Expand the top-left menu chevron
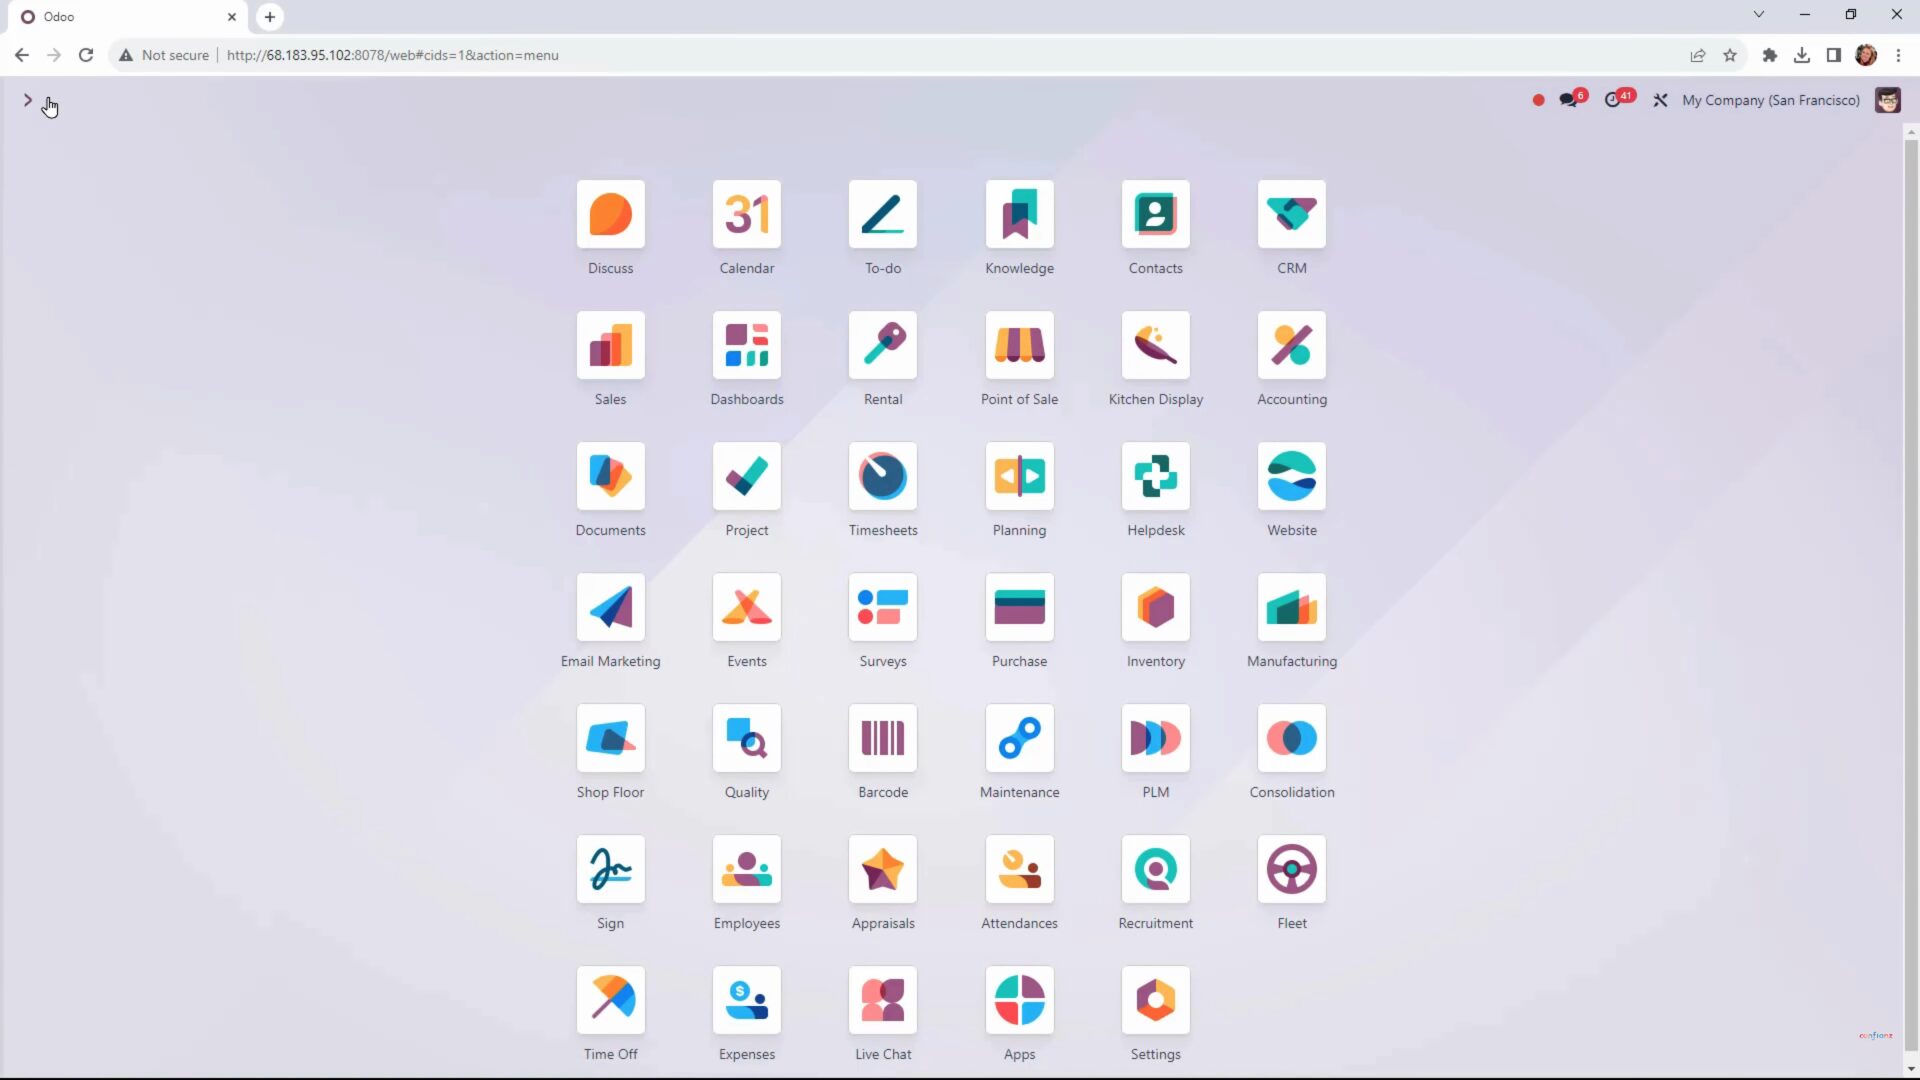Image resolution: width=1920 pixels, height=1080 pixels. 28,100
